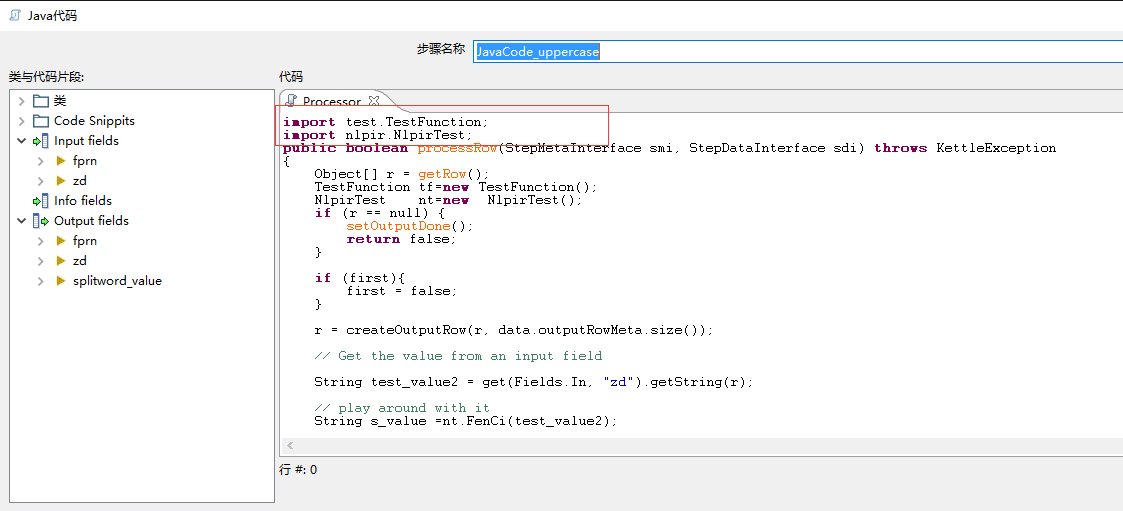This screenshot has height=511, width=1123.
Task: Select the Input fields tree item
Action: pos(87,141)
